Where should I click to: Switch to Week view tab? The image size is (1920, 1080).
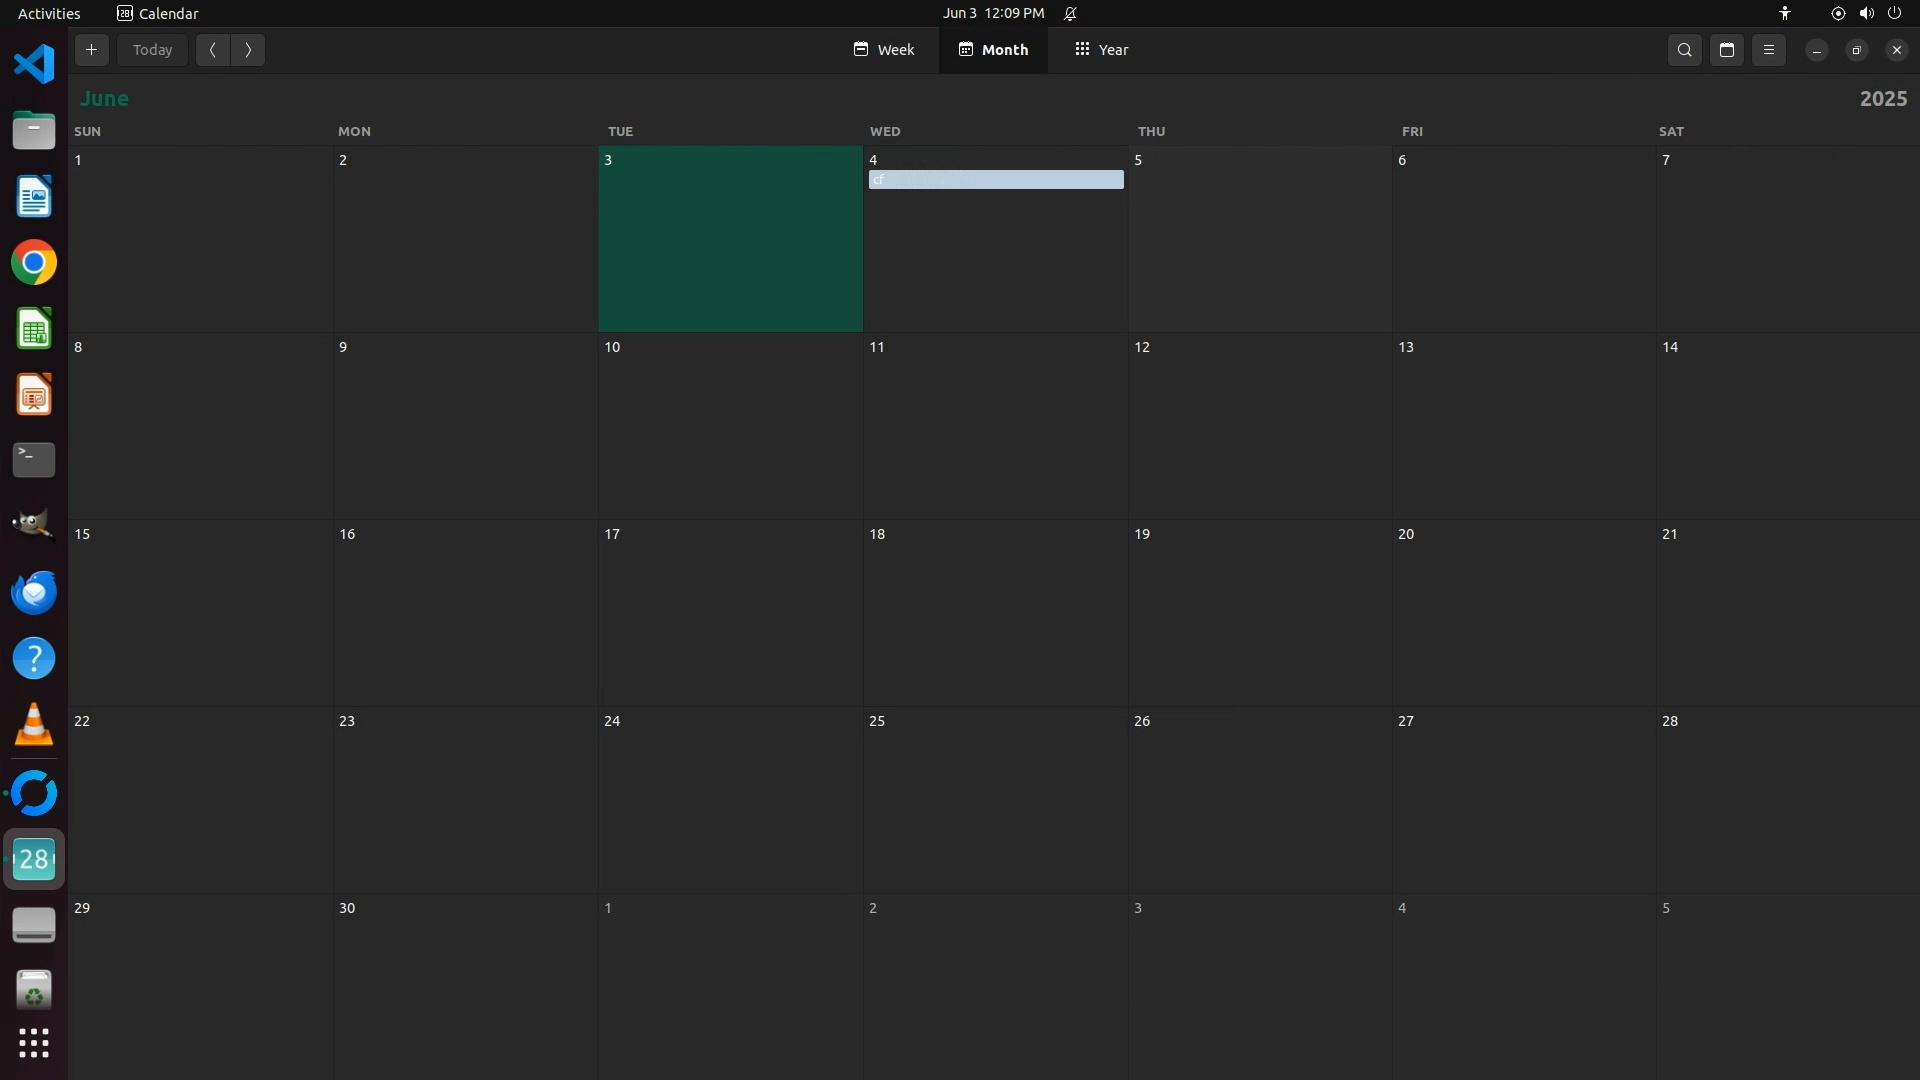click(x=884, y=50)
